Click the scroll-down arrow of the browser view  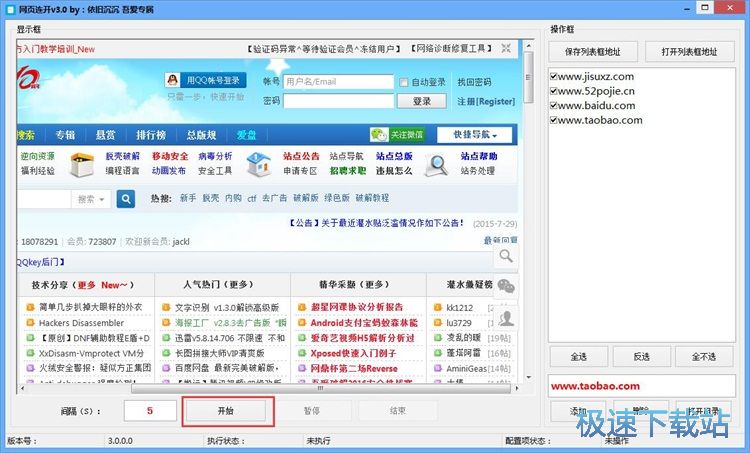tap(528, 377)
